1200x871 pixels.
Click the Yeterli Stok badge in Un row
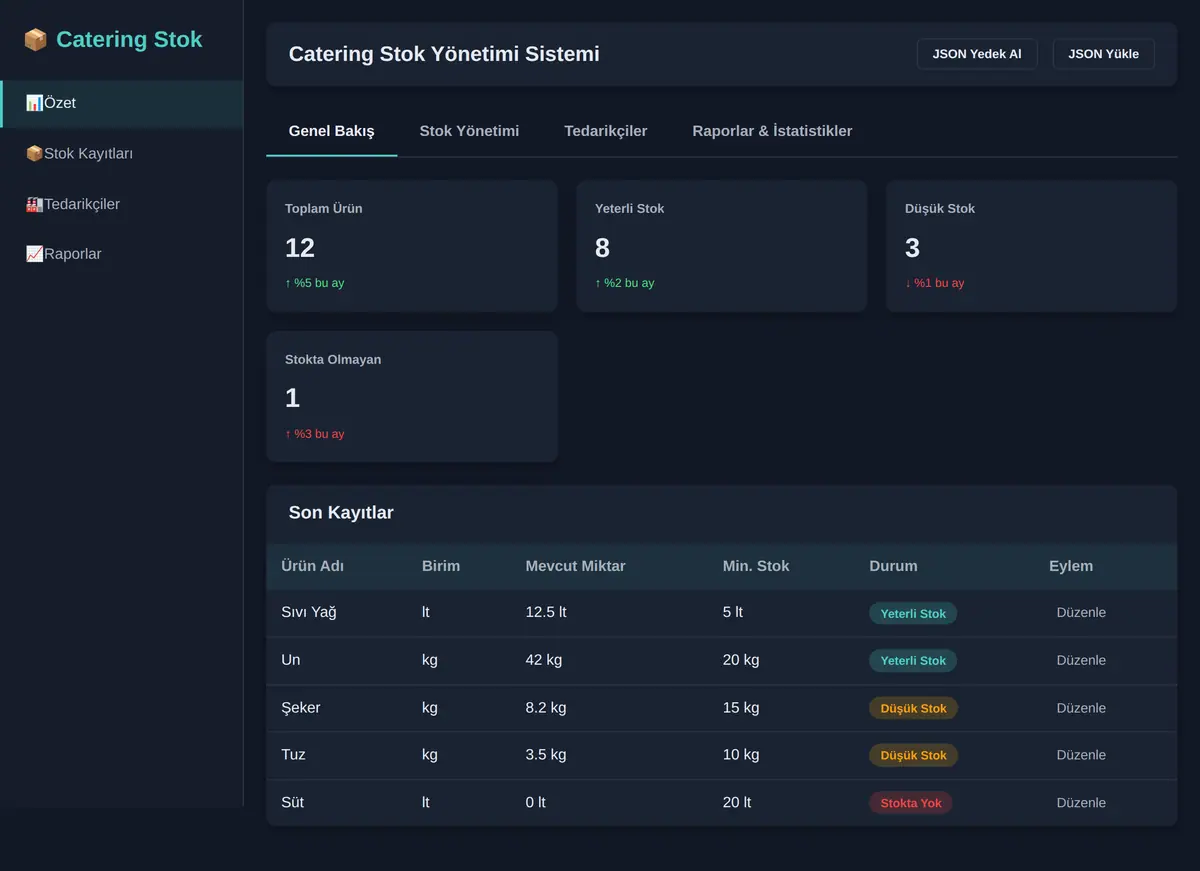(x=913, y=660)
